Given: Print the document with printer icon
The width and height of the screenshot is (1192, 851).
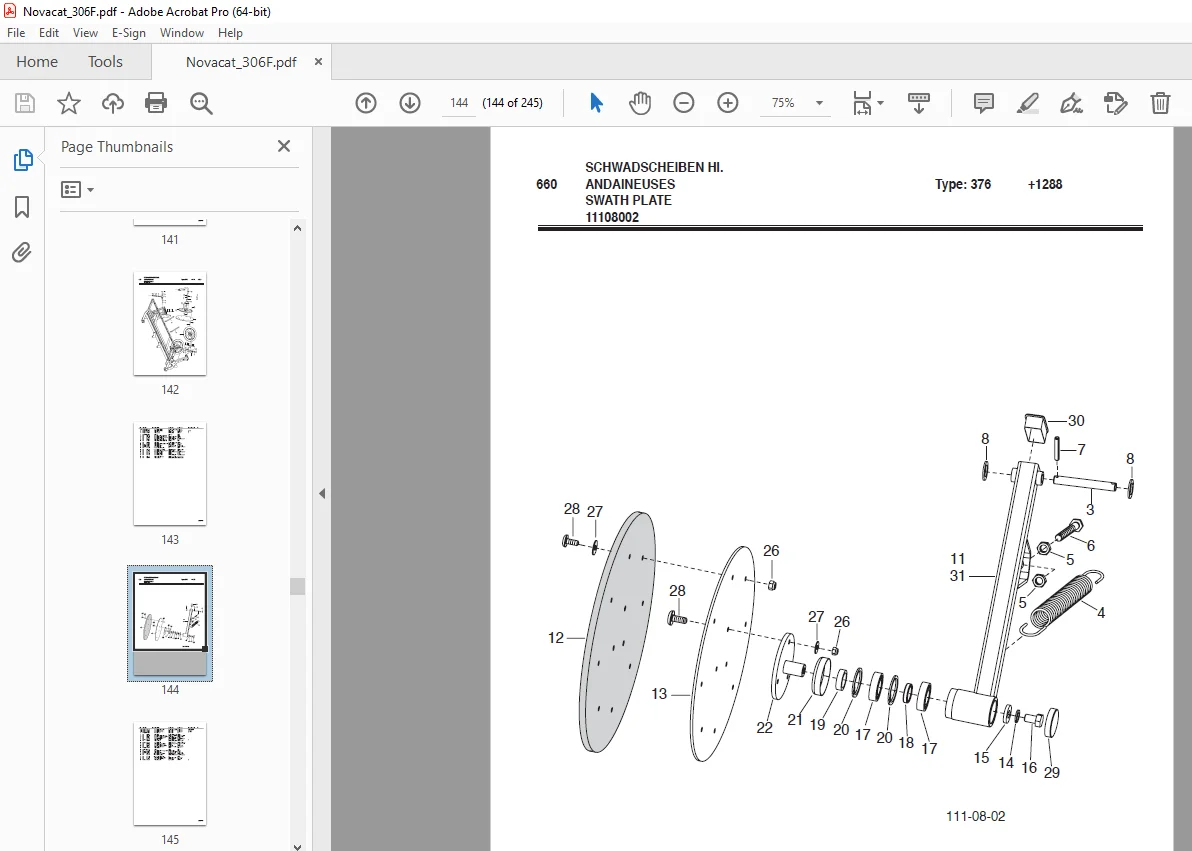Looking at the screenshot, I should point(156,103).
